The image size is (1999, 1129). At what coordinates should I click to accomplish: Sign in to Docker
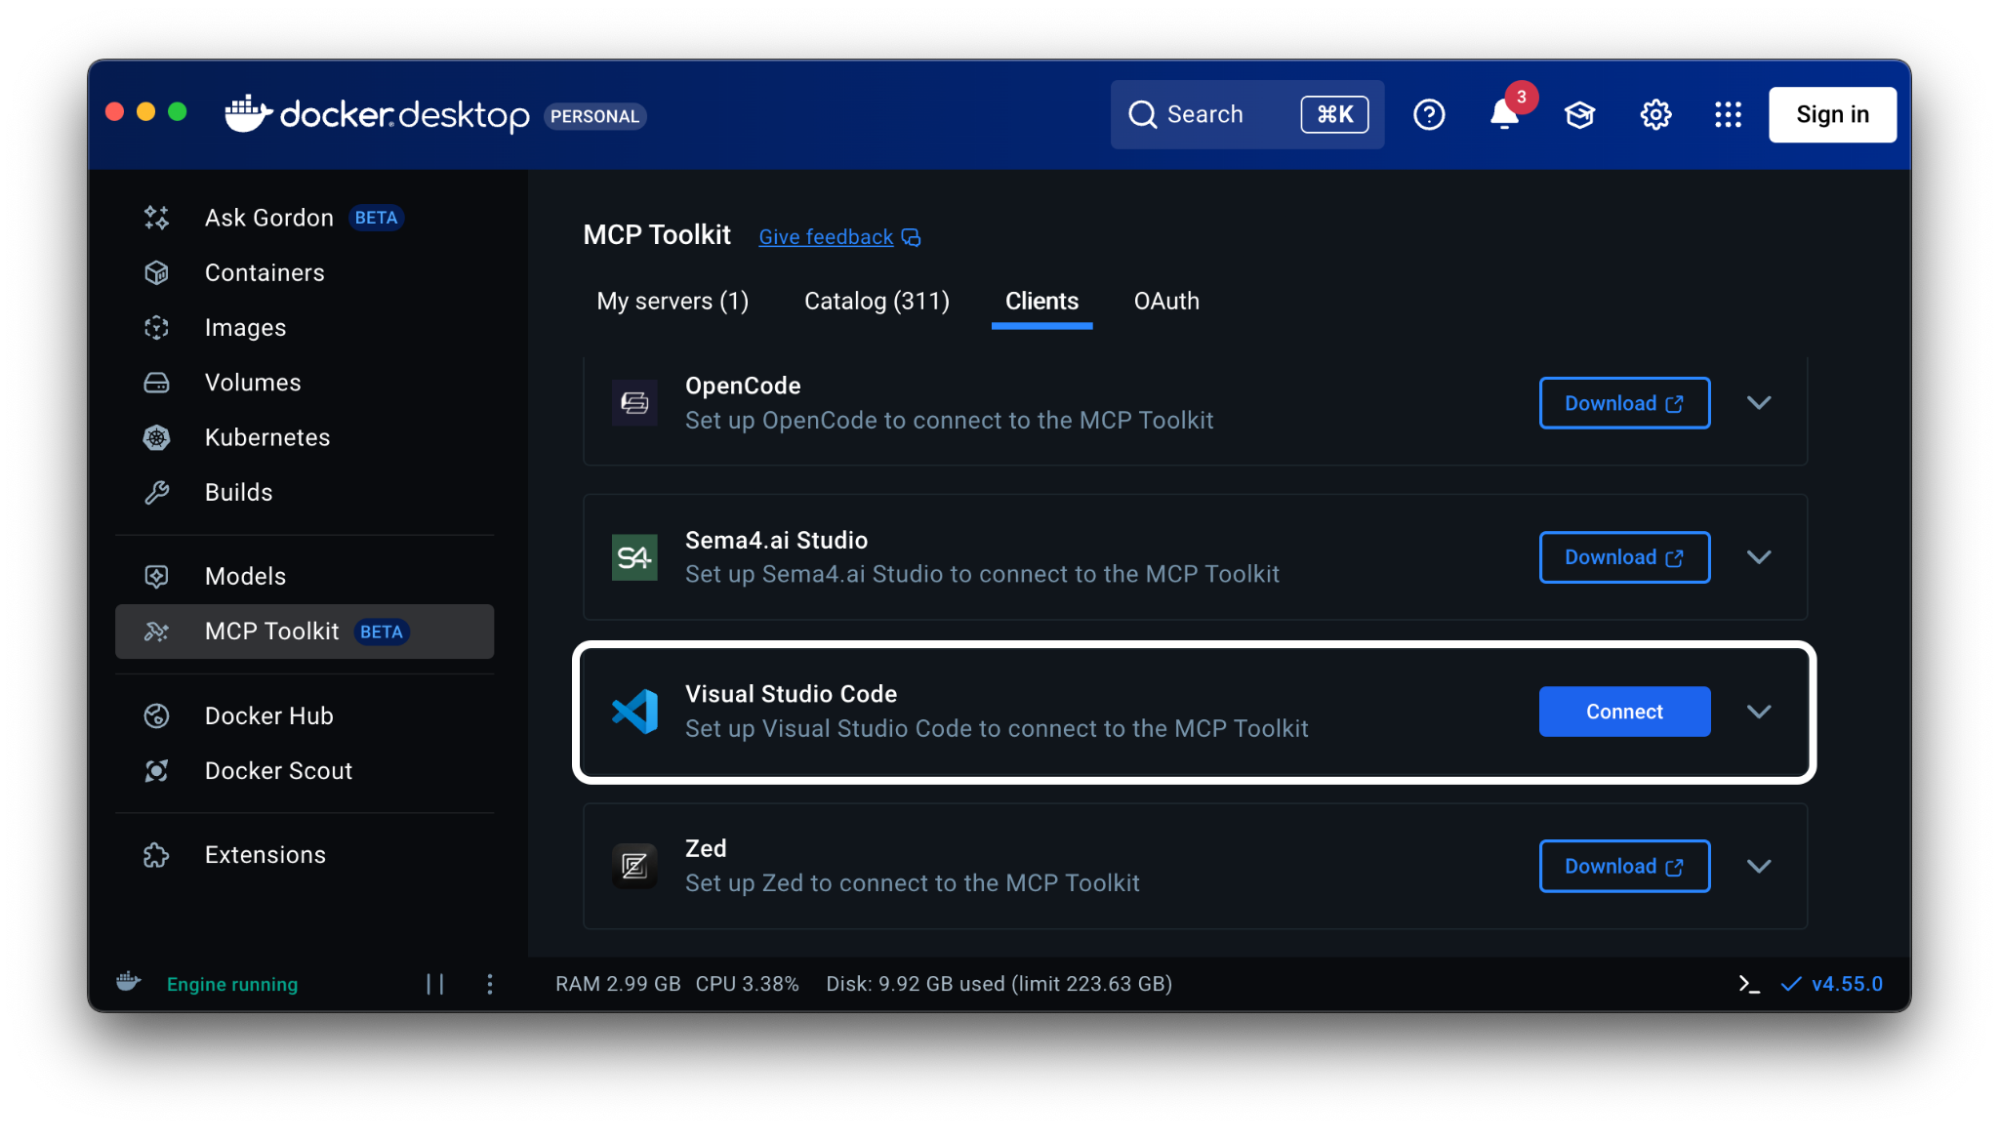click(x=1832, y=114)
